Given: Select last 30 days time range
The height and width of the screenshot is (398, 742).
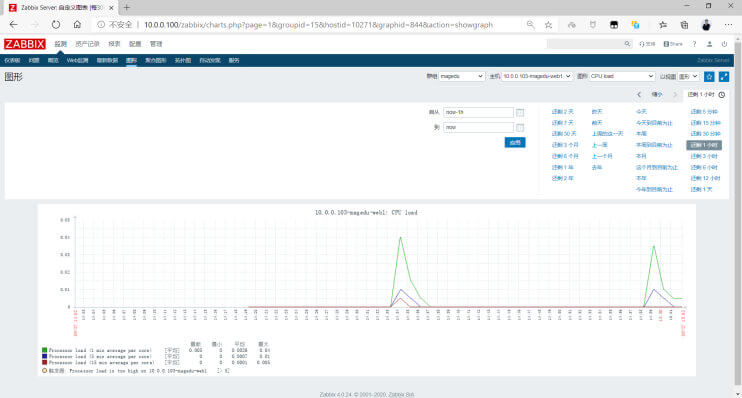Looking at the screenshot, I should [564, 133].
